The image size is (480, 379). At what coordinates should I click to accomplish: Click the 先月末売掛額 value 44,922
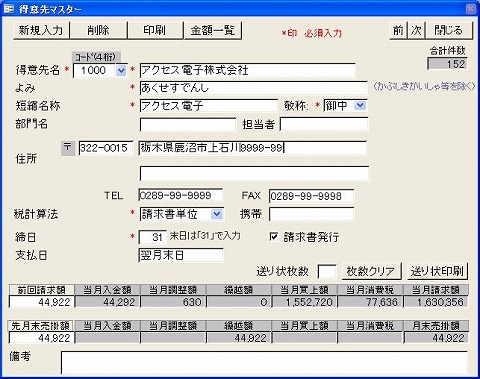tap(42, 338)
